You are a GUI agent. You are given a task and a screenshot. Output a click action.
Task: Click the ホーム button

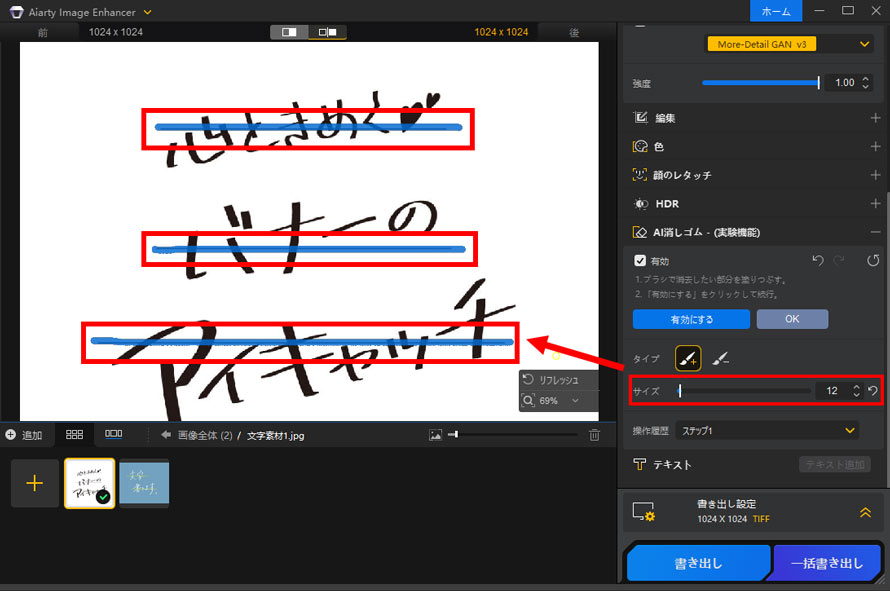click(x=775, y=11)
